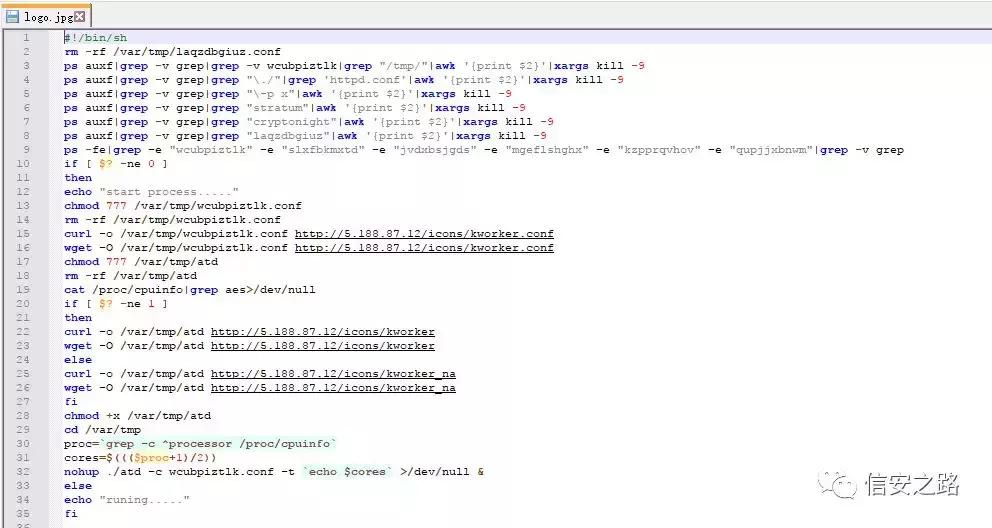Click line number 1 in the margin
Image resolution: width=992 pixels, height=528 pixels.
click(26, 38)
